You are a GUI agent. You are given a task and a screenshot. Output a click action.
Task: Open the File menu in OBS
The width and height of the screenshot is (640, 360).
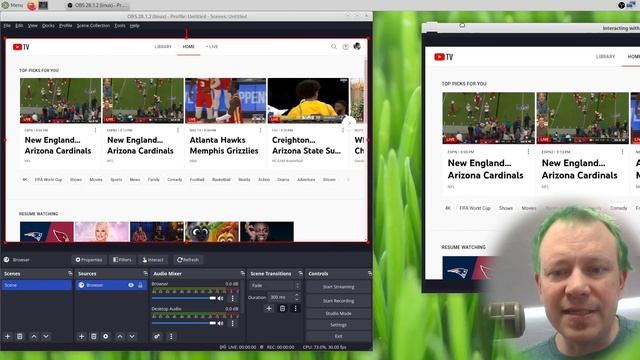pos(7,25)
